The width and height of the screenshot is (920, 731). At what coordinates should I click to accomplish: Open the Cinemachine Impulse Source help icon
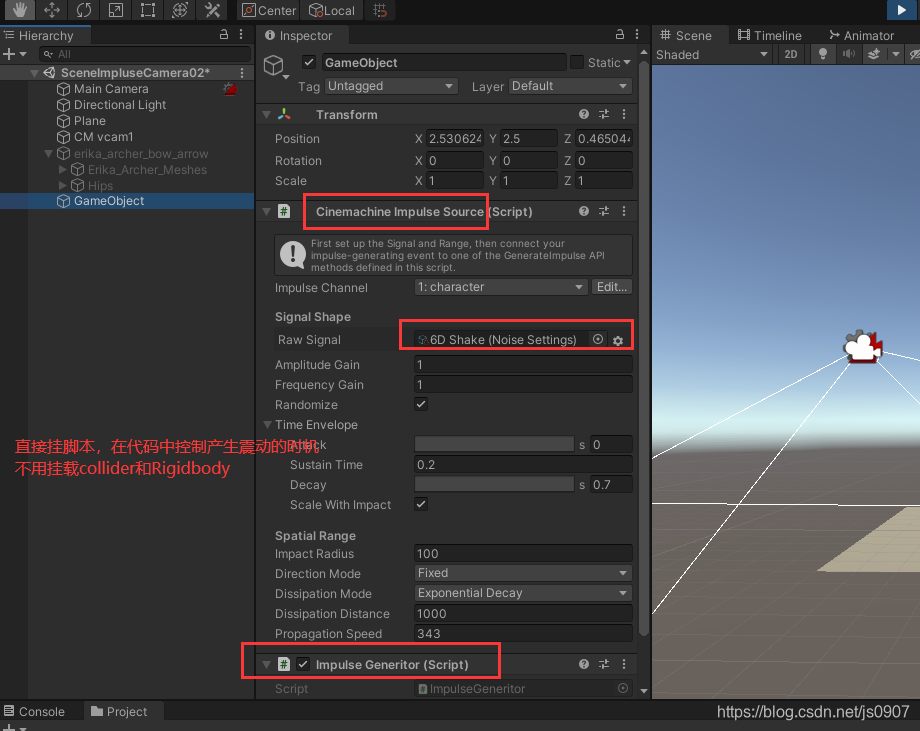point(584,211)
